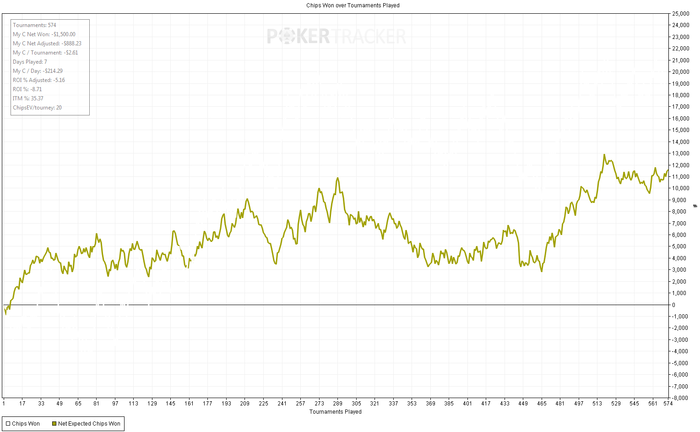Click the x-axis tick label 81
Viewport: 700px width, 432px height.
(96, 403)
